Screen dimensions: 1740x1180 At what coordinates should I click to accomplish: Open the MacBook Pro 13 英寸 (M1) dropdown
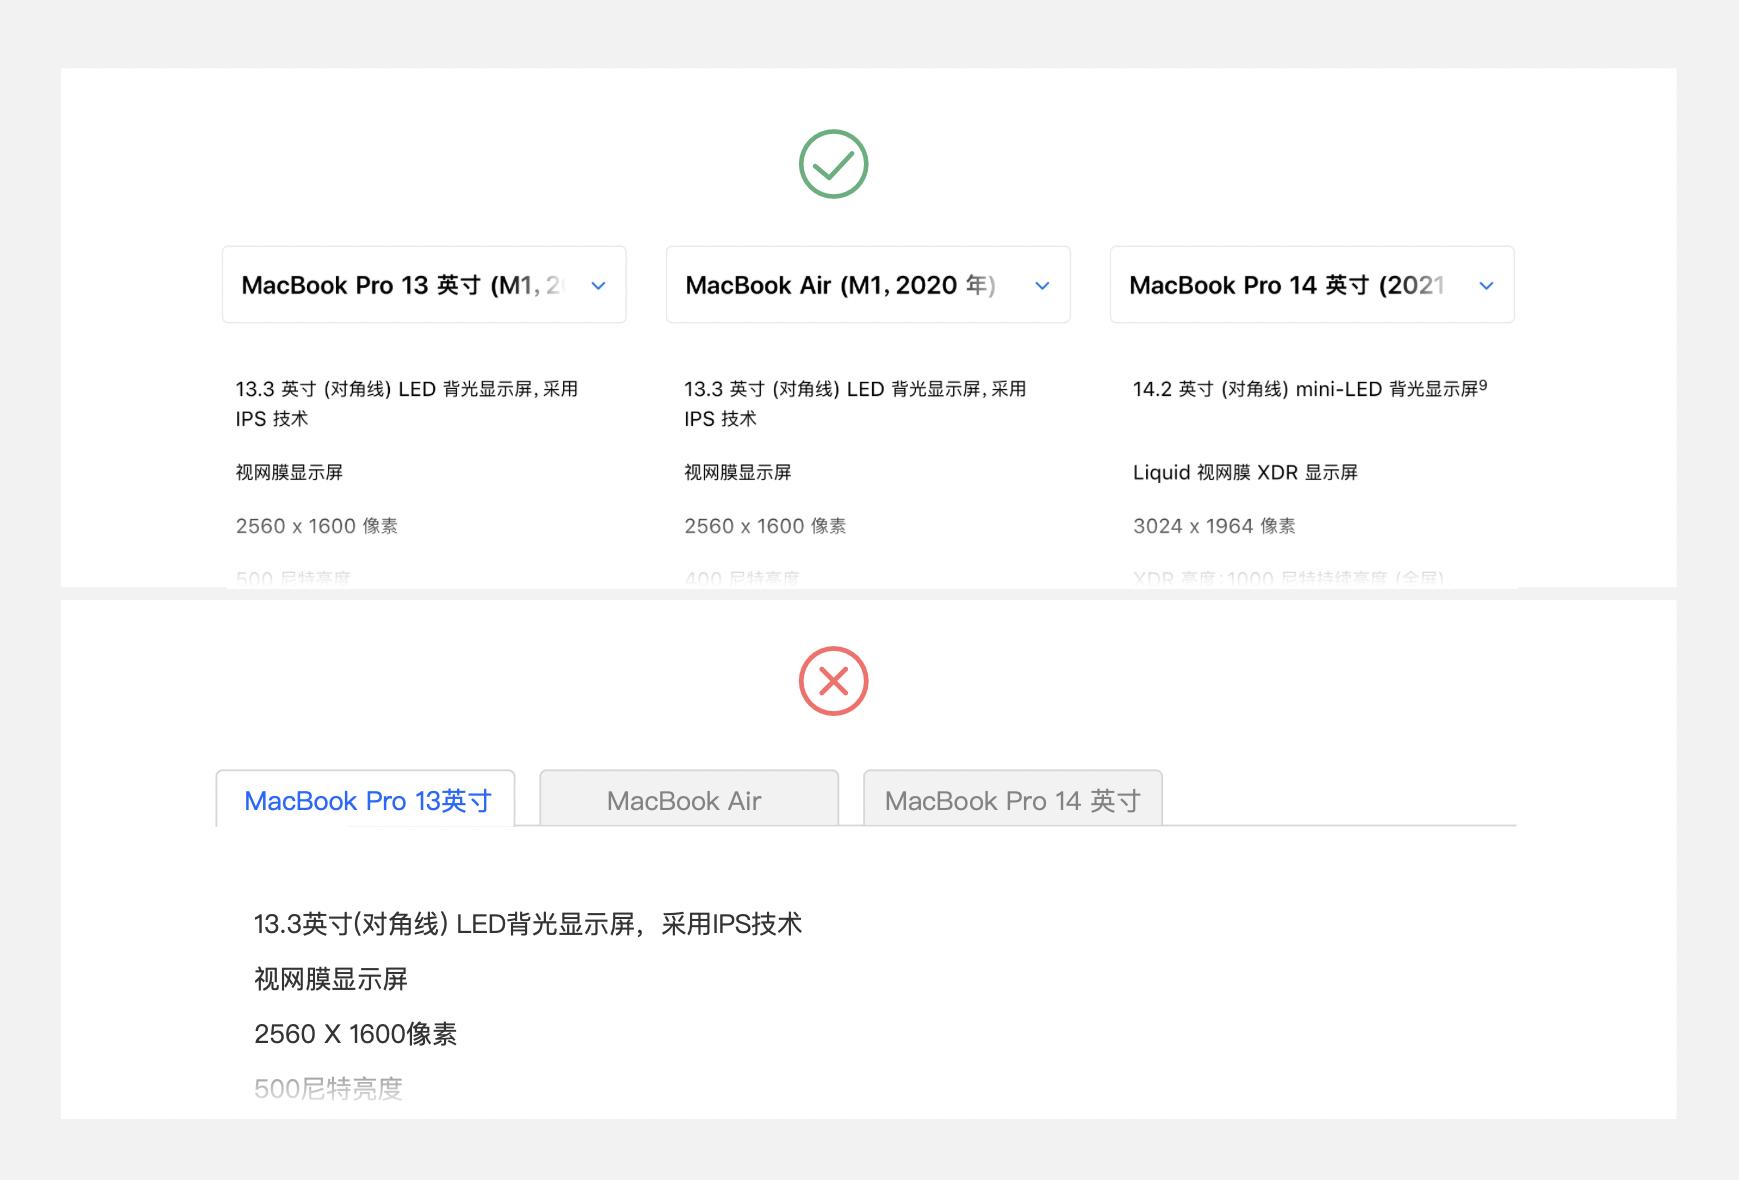[423, 285]
